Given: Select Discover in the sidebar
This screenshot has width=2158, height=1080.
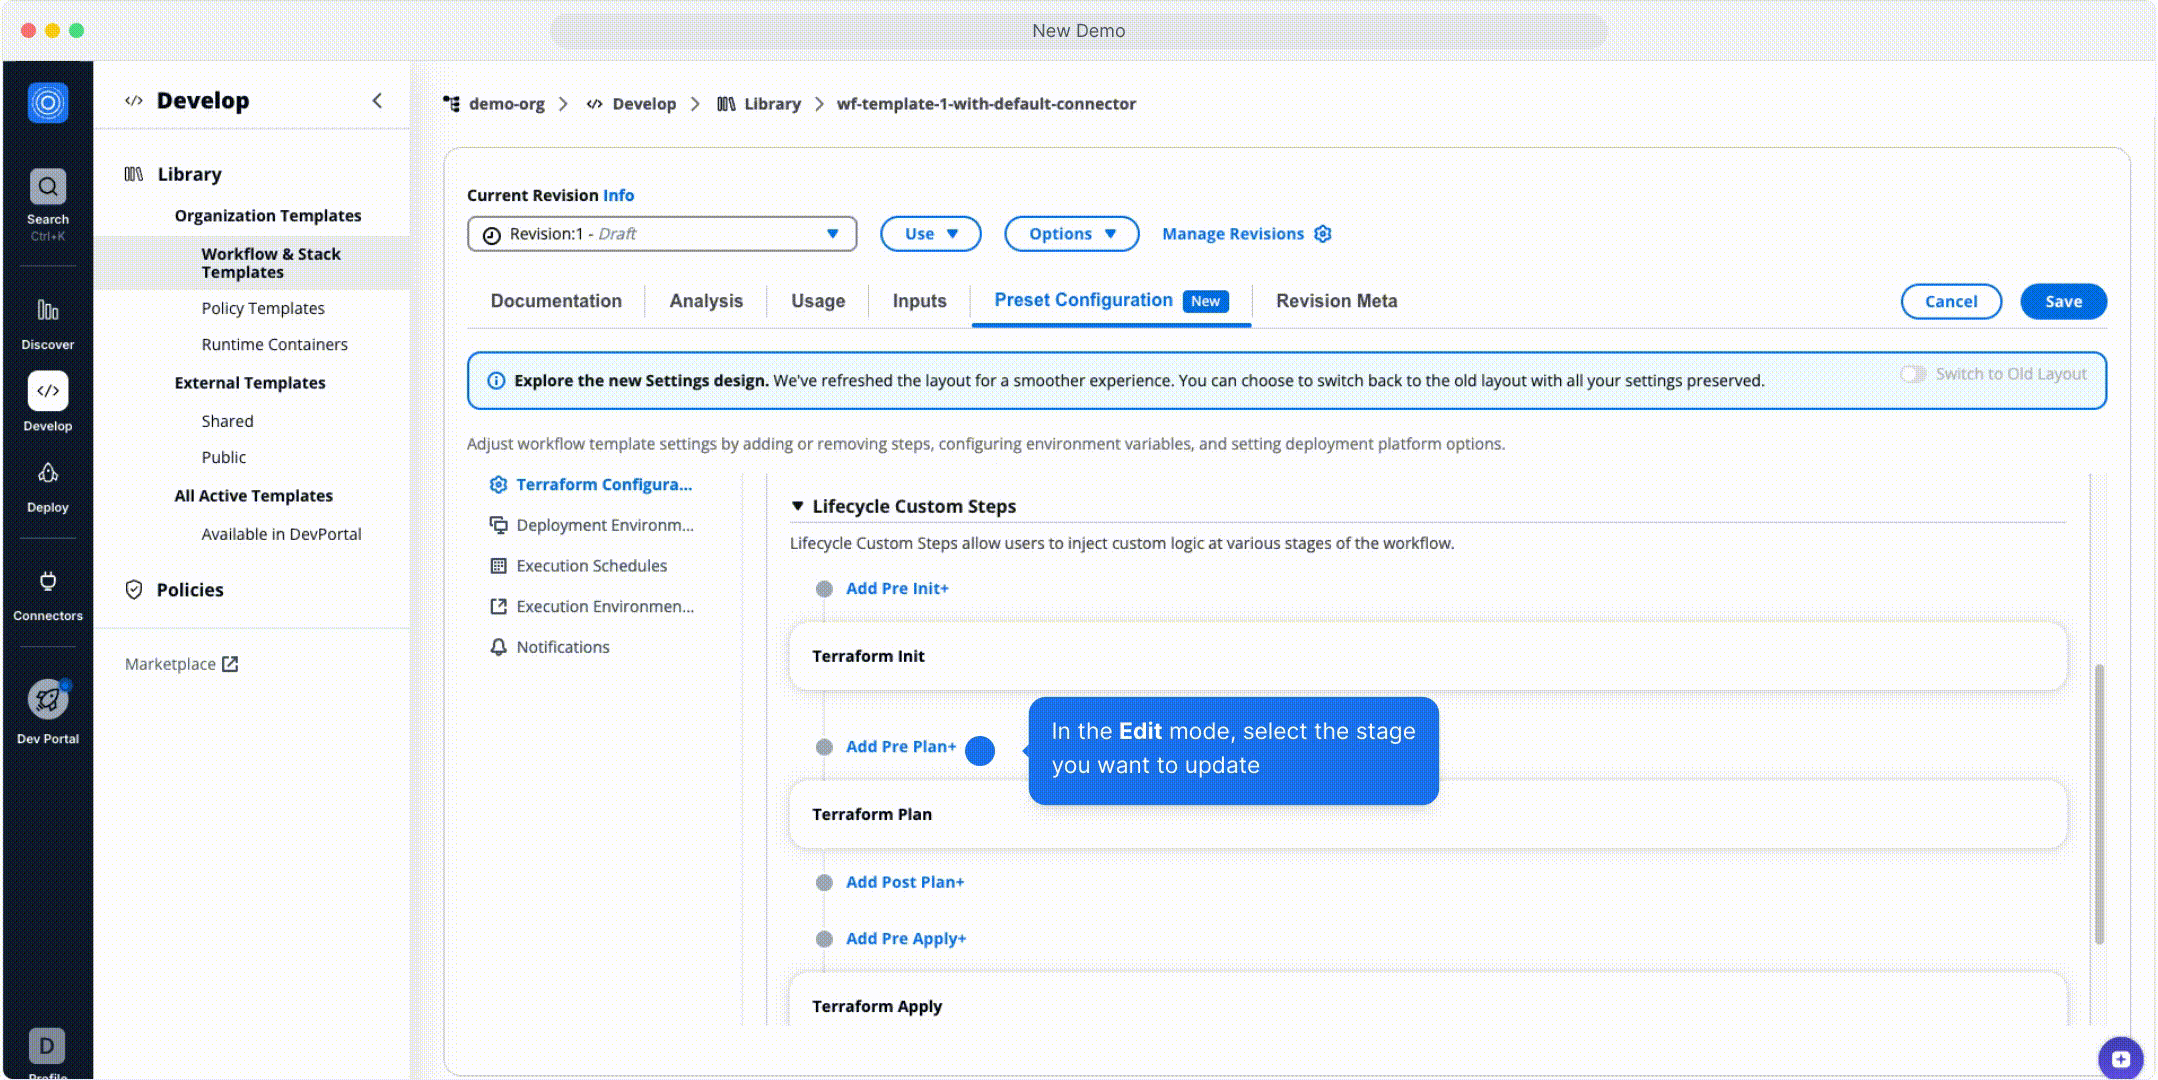Looking at the screenshot, I should pos(46,318).
